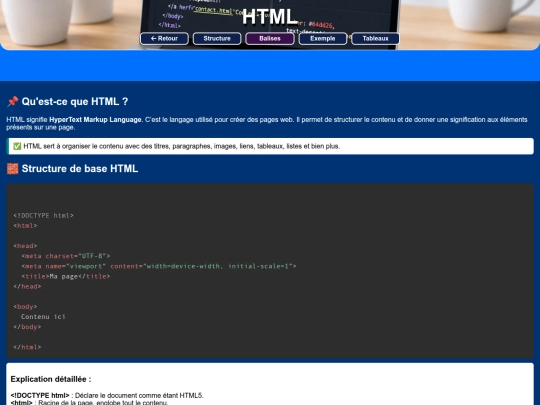This screenshot has height=405, width=540.
Task: Click the "Contenu ici" code line
Action: click(43, 317)
